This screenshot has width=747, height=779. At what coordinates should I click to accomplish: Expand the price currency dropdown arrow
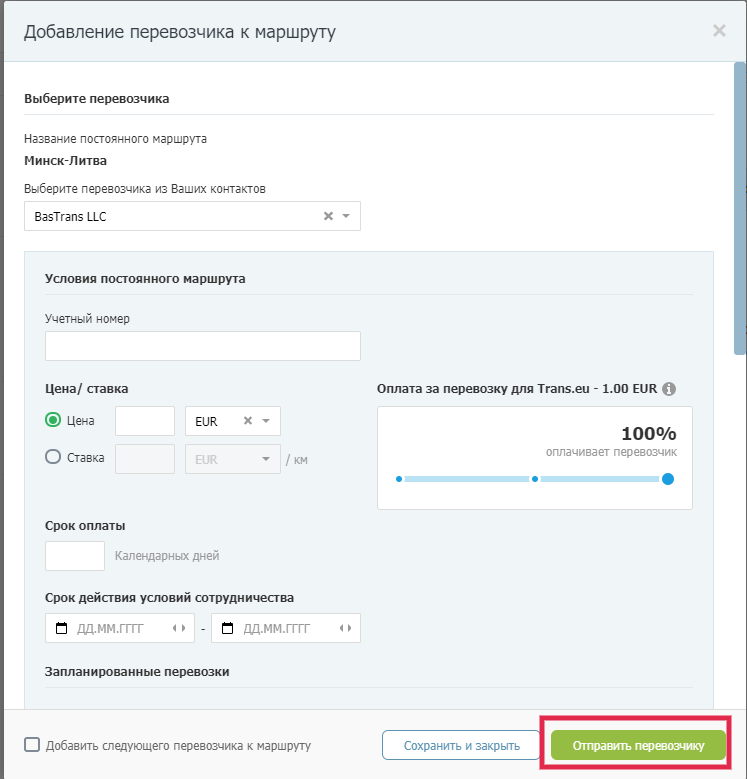click(x=266, y=421)
